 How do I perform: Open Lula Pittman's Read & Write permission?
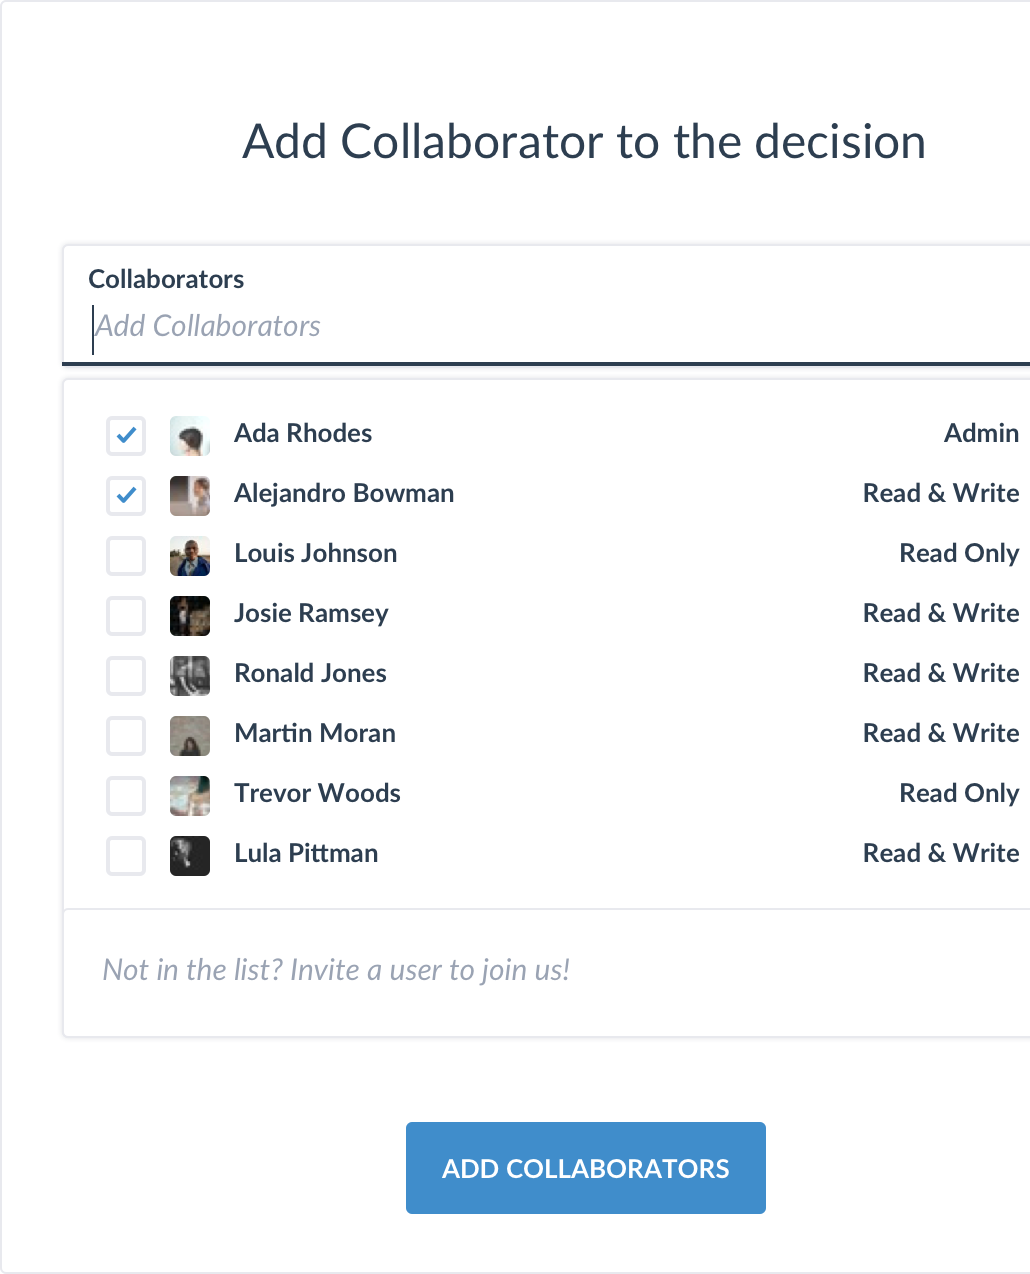coord(940,853)
